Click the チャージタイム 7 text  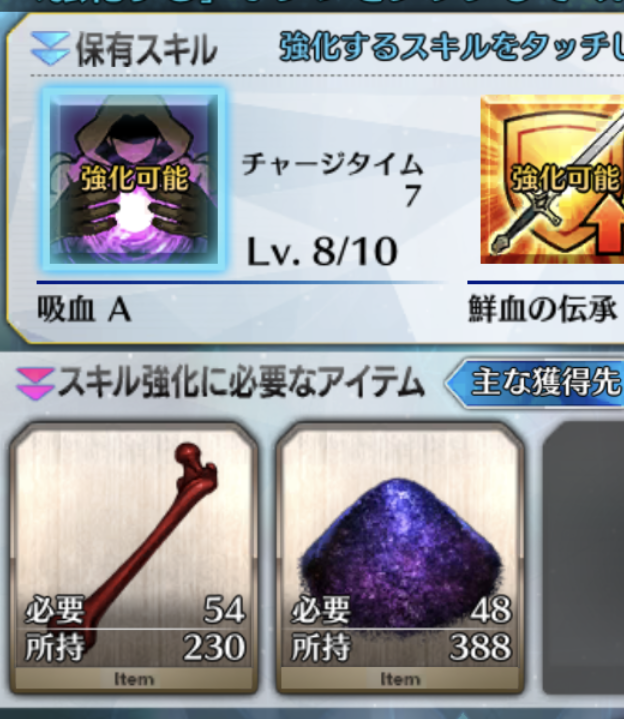coord(332,180)
